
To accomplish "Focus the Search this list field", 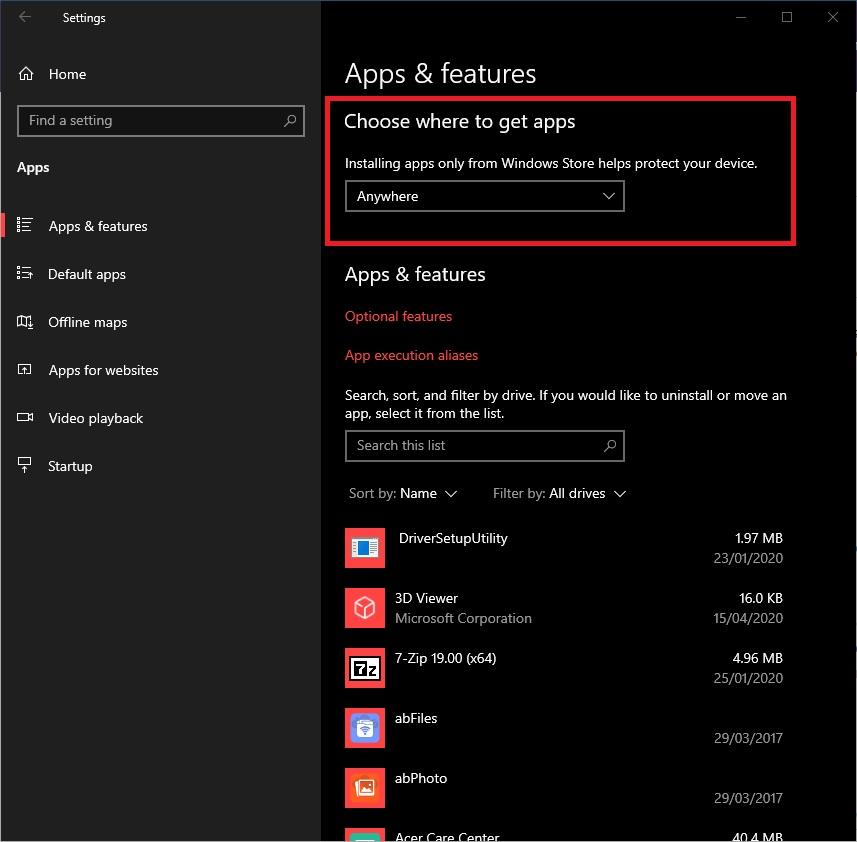I will tap(475, 445).
